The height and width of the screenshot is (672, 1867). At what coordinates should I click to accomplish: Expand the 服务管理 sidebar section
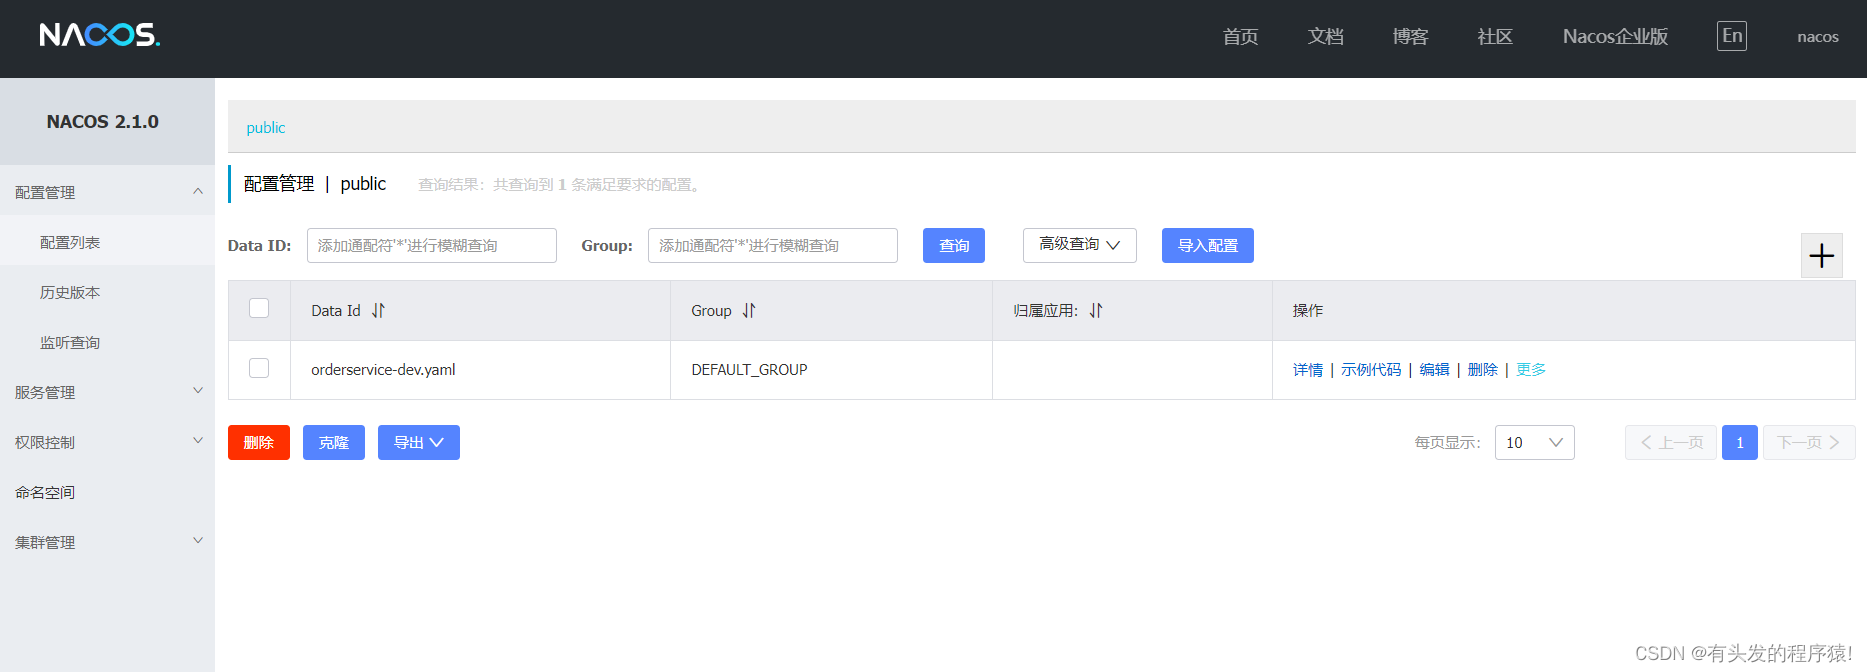point(107,392)
